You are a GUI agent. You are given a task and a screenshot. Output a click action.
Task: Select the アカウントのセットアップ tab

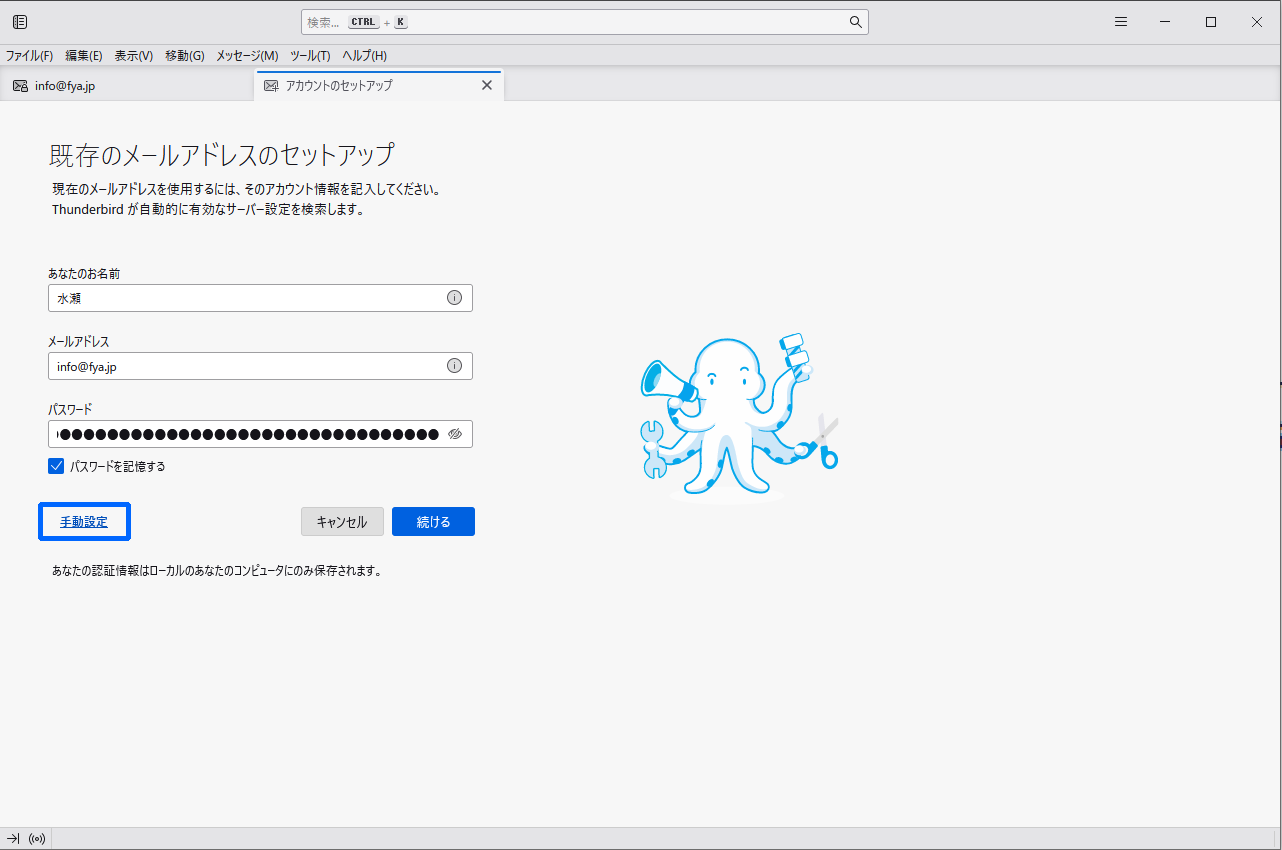click(x=379, y=86)
